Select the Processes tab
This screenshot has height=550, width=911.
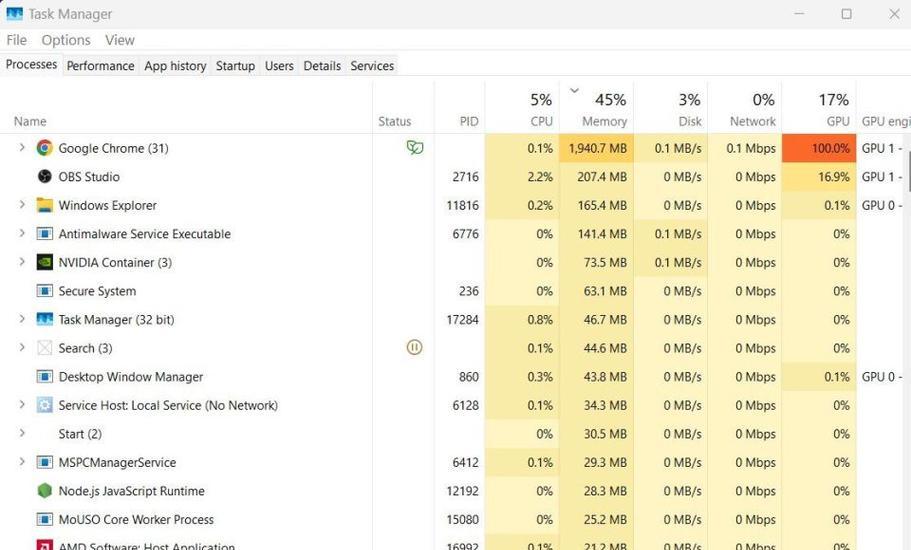[x=31, y=64]
